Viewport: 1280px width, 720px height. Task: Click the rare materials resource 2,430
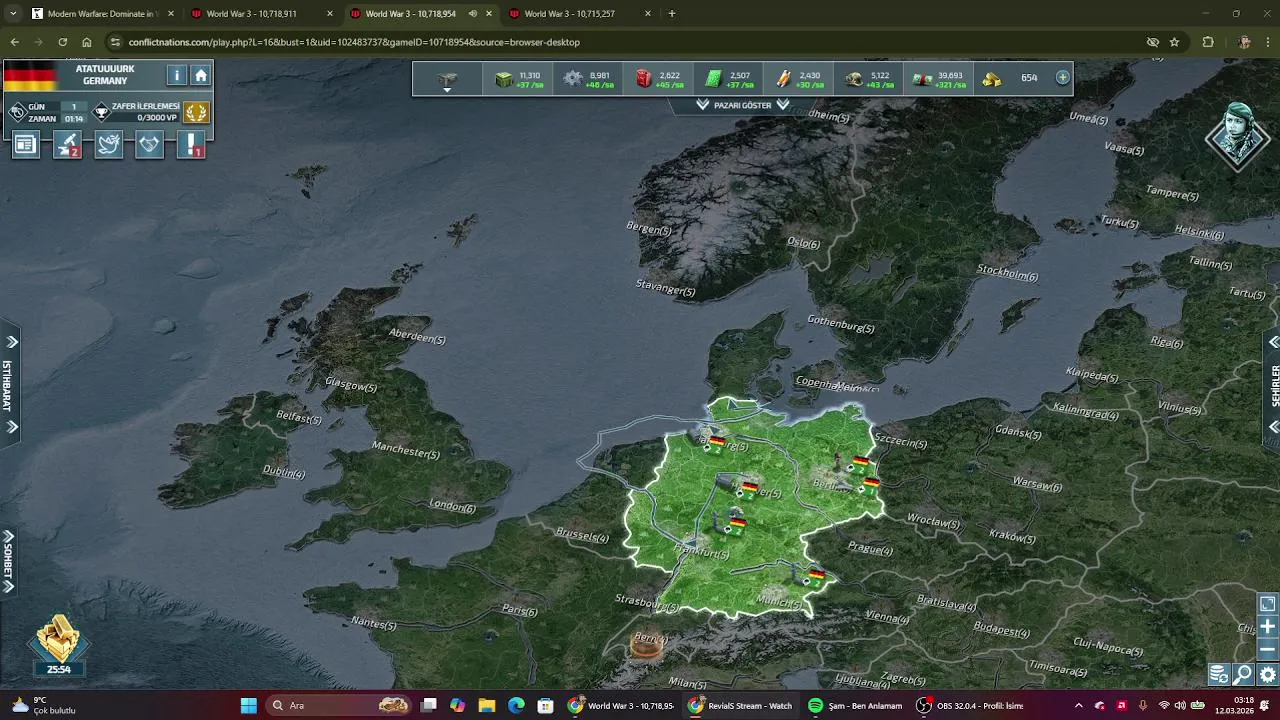click(x=798, y=79)
